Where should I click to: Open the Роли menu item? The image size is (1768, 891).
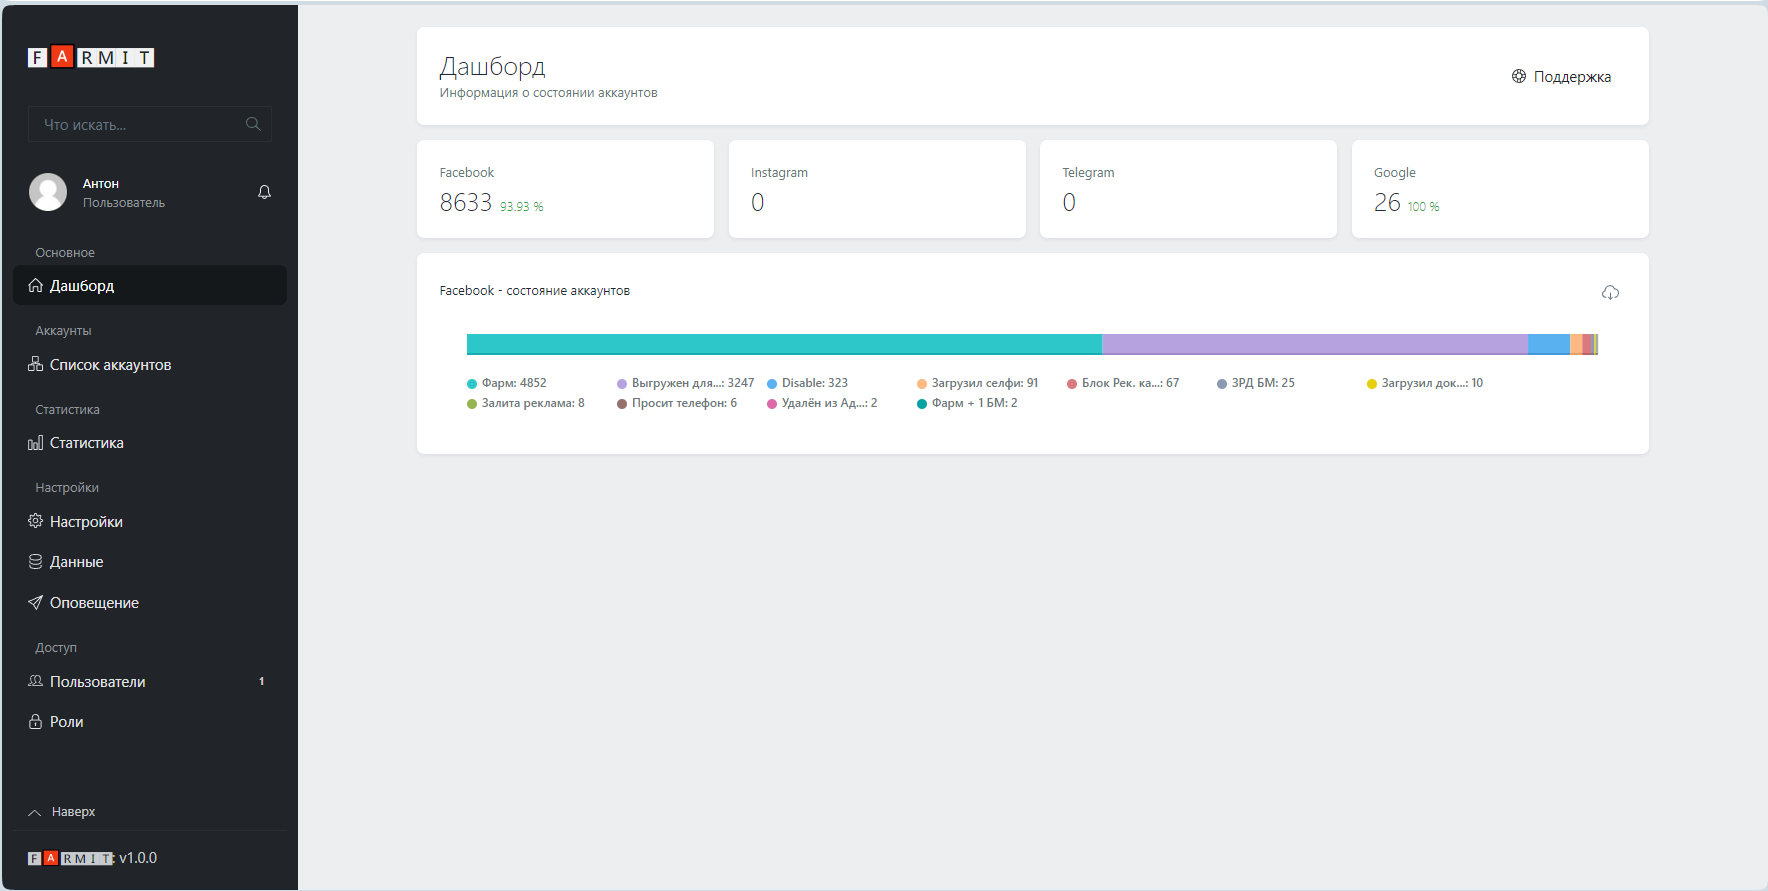(150, 722)
